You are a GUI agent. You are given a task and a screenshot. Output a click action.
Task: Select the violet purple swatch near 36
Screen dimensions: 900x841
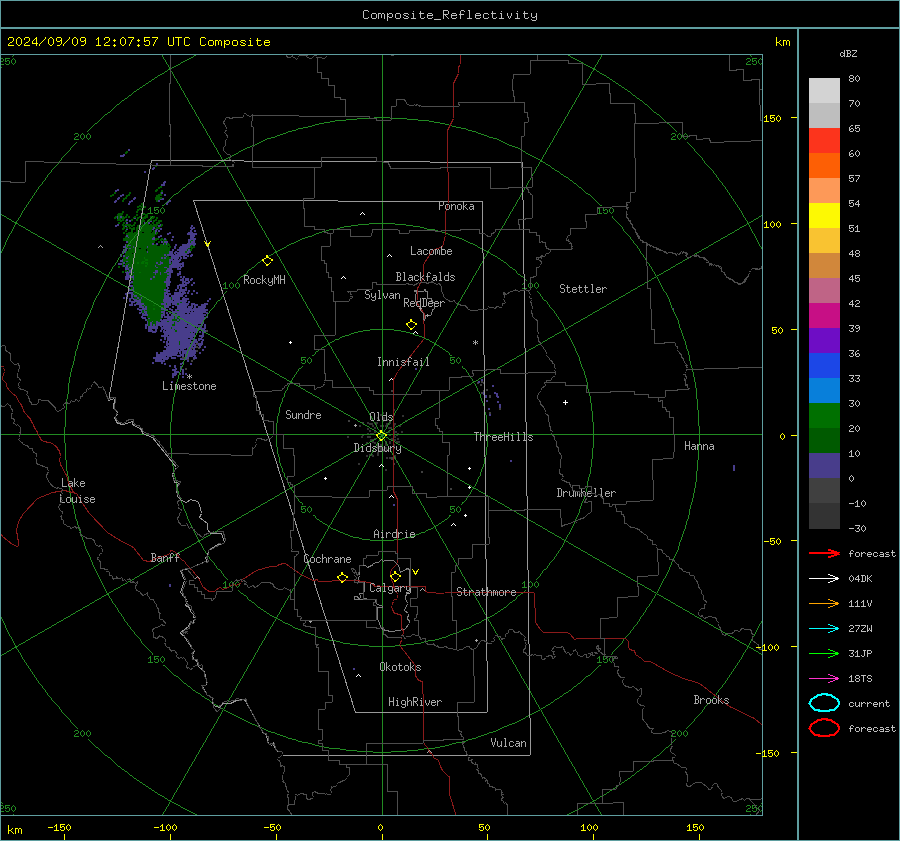pos(824,340)
